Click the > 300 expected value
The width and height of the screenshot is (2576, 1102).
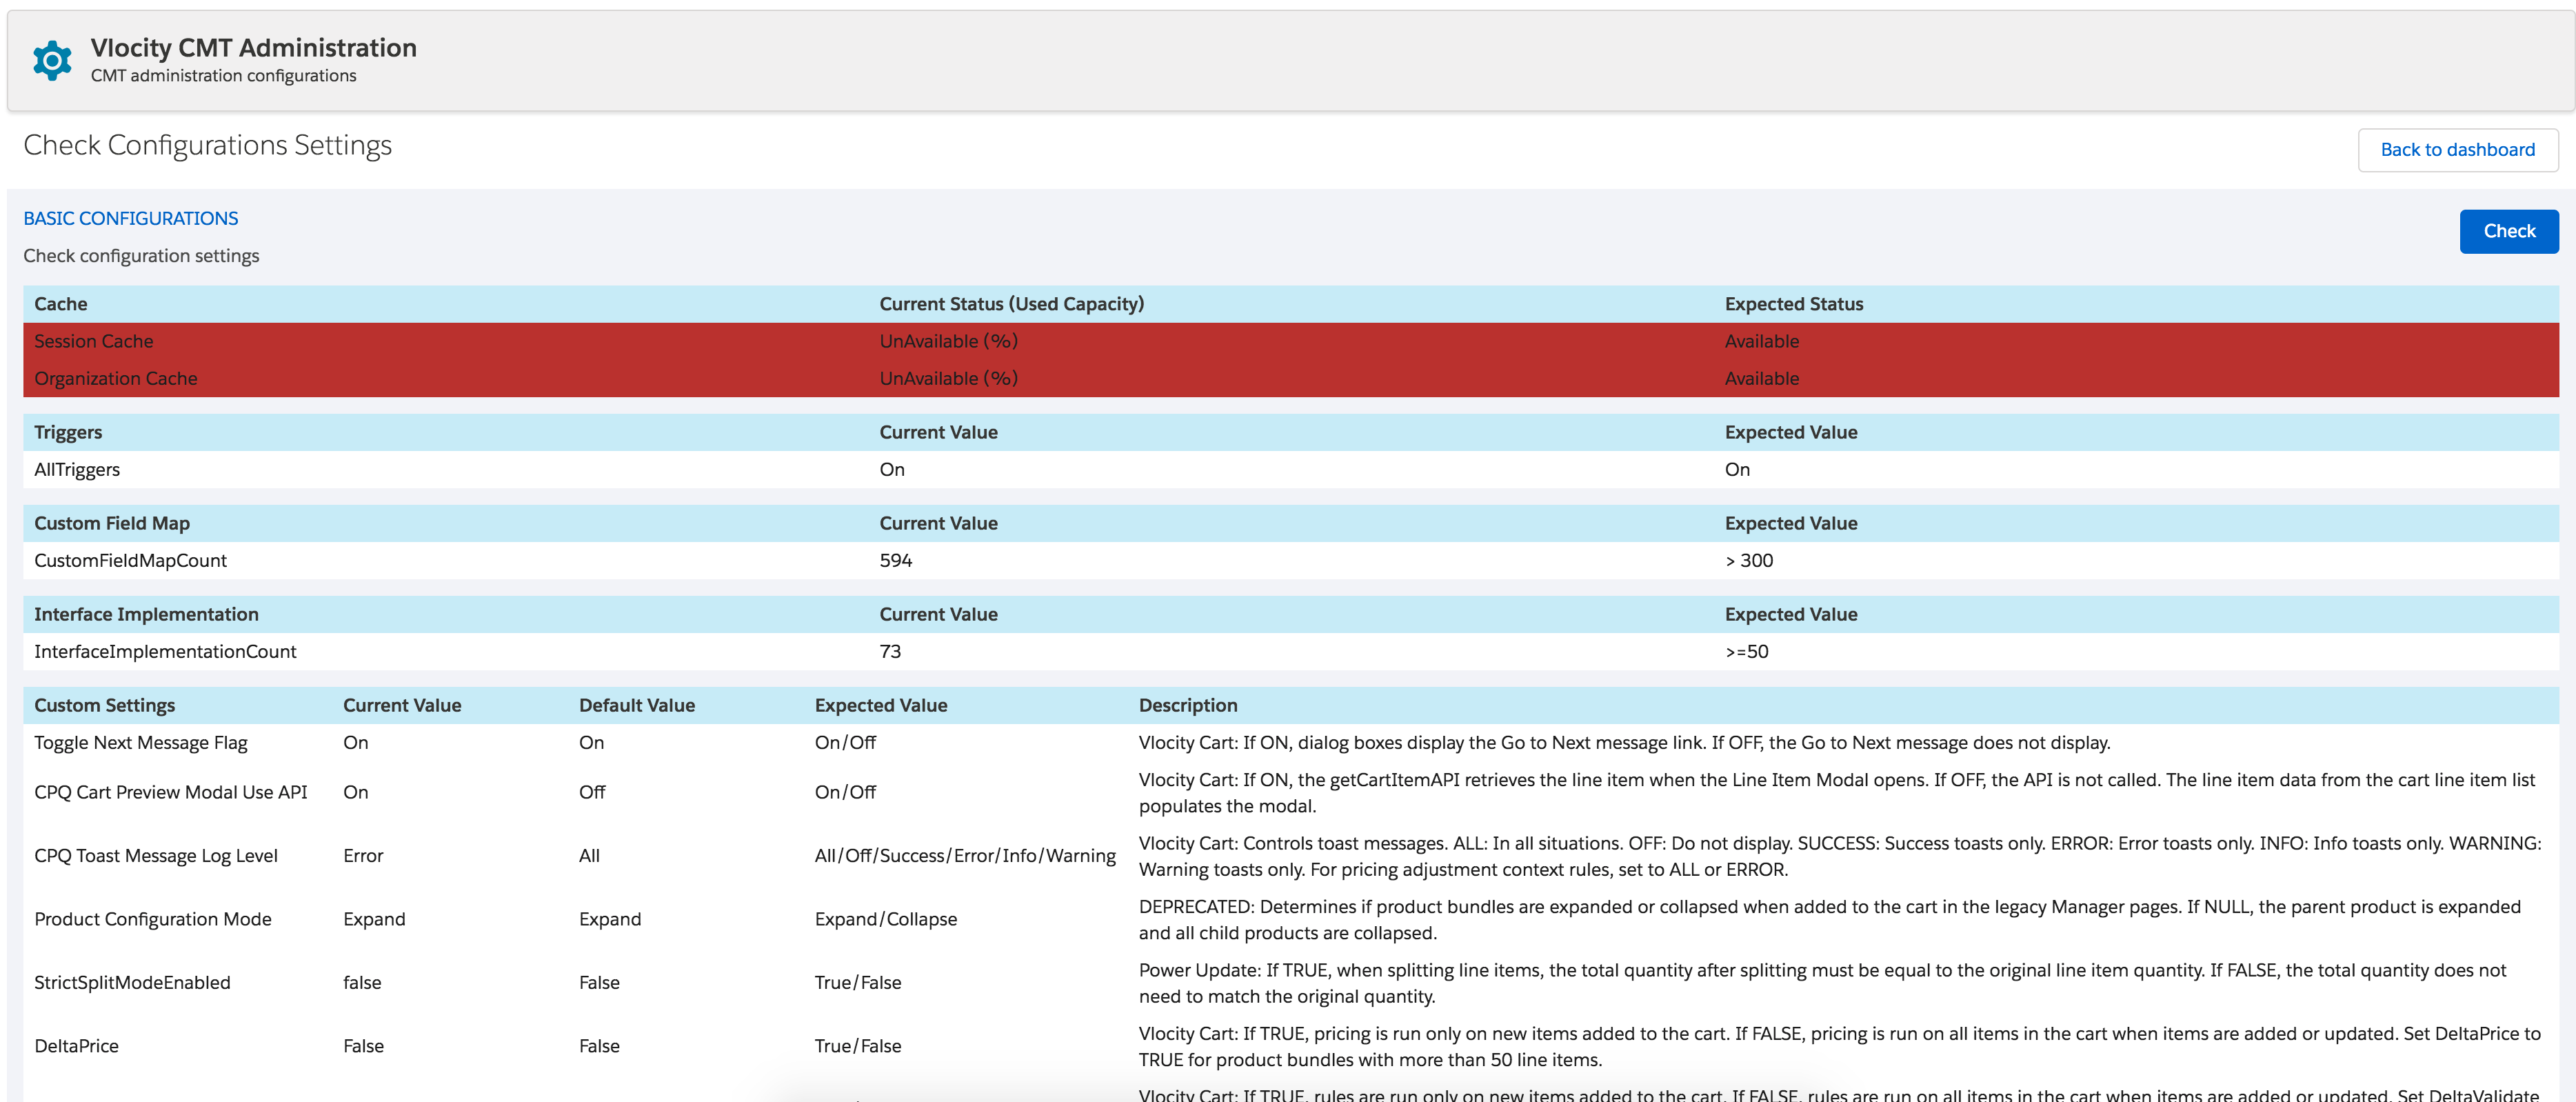pyautogui.click(x=1748, y=560)
